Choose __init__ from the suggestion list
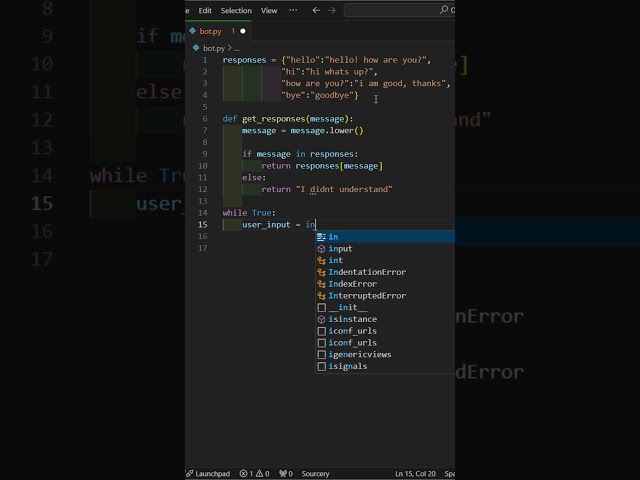This screenshot has height=480, width=640. (385, 307)
